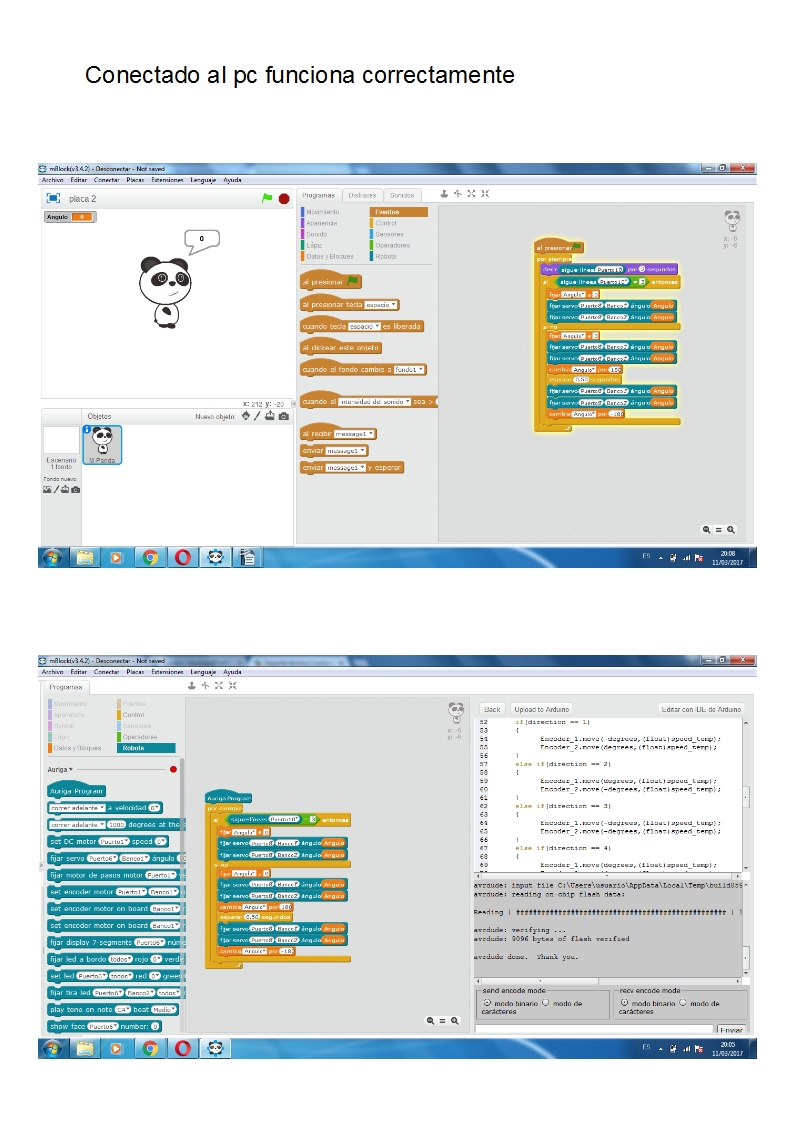794x1123 pixels.
Task: Open Conectar menu in top window
Action: tap(106, 180)
